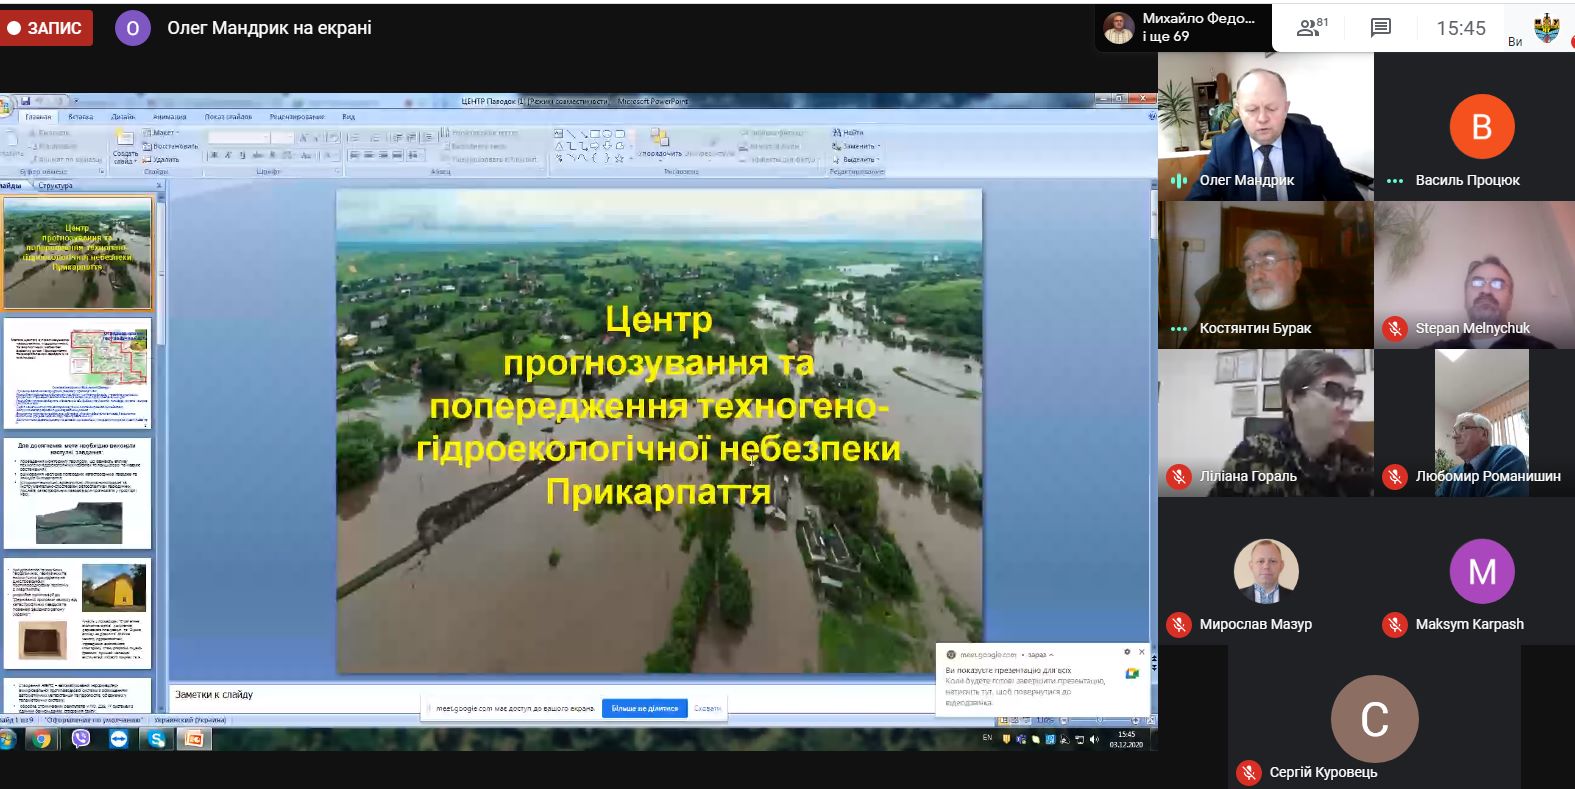
Task: Click presenter avatar O beside Олег Мандрик
Action: click(x=133, y=29)
